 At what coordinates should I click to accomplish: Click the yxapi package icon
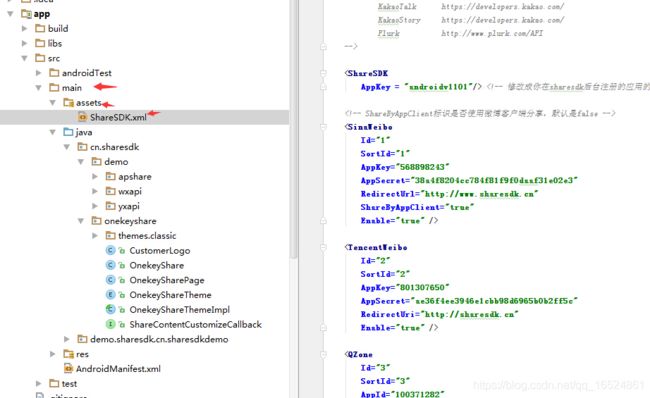coord(111,206)
